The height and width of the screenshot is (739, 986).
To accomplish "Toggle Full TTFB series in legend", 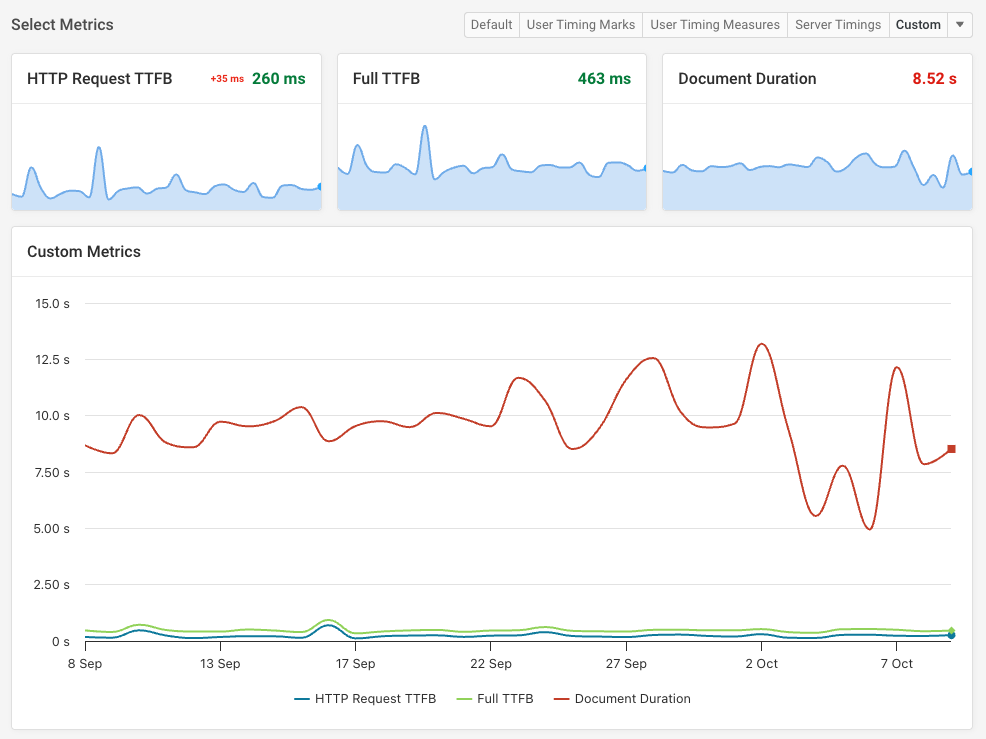I will (495, 699).
